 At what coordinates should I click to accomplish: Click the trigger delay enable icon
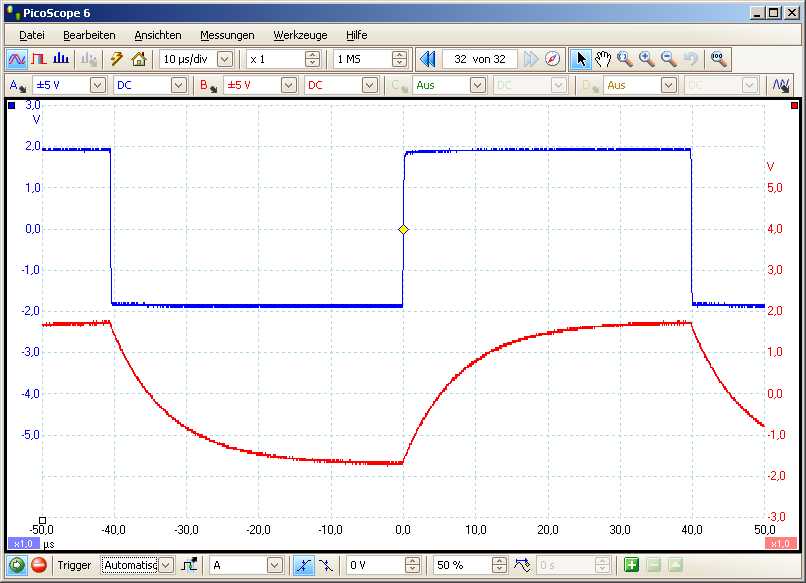tap(522, 566)
